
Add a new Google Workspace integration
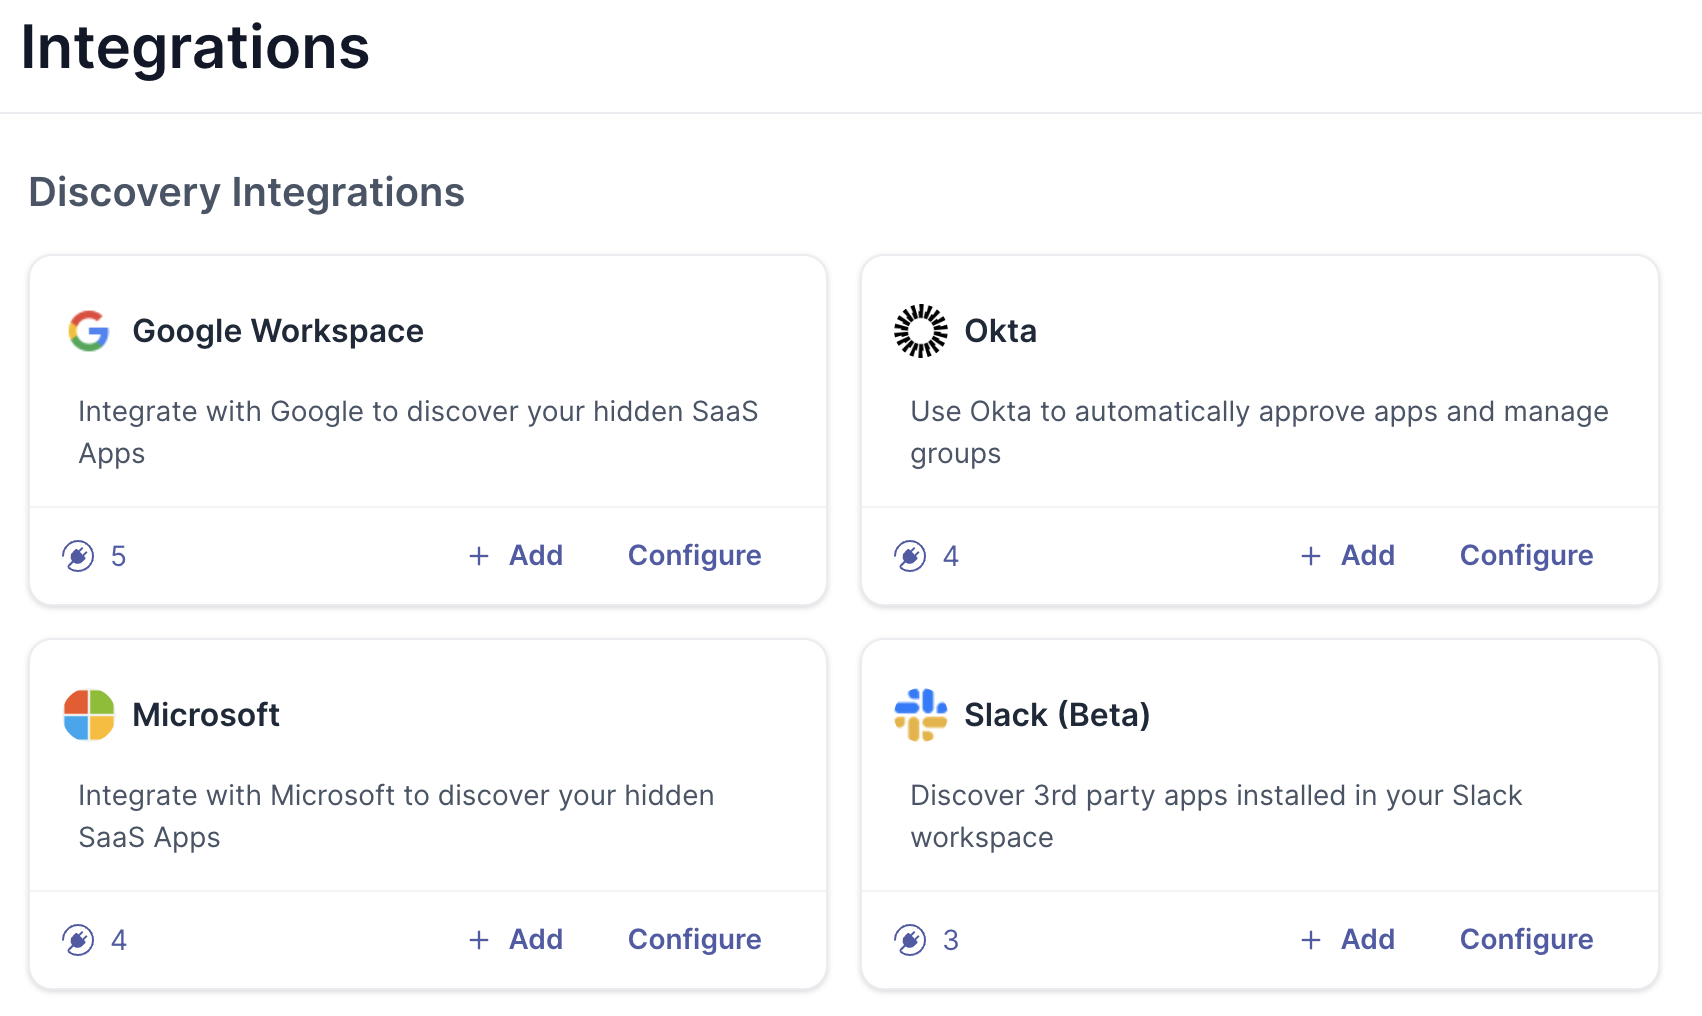[x=516, y=556]
